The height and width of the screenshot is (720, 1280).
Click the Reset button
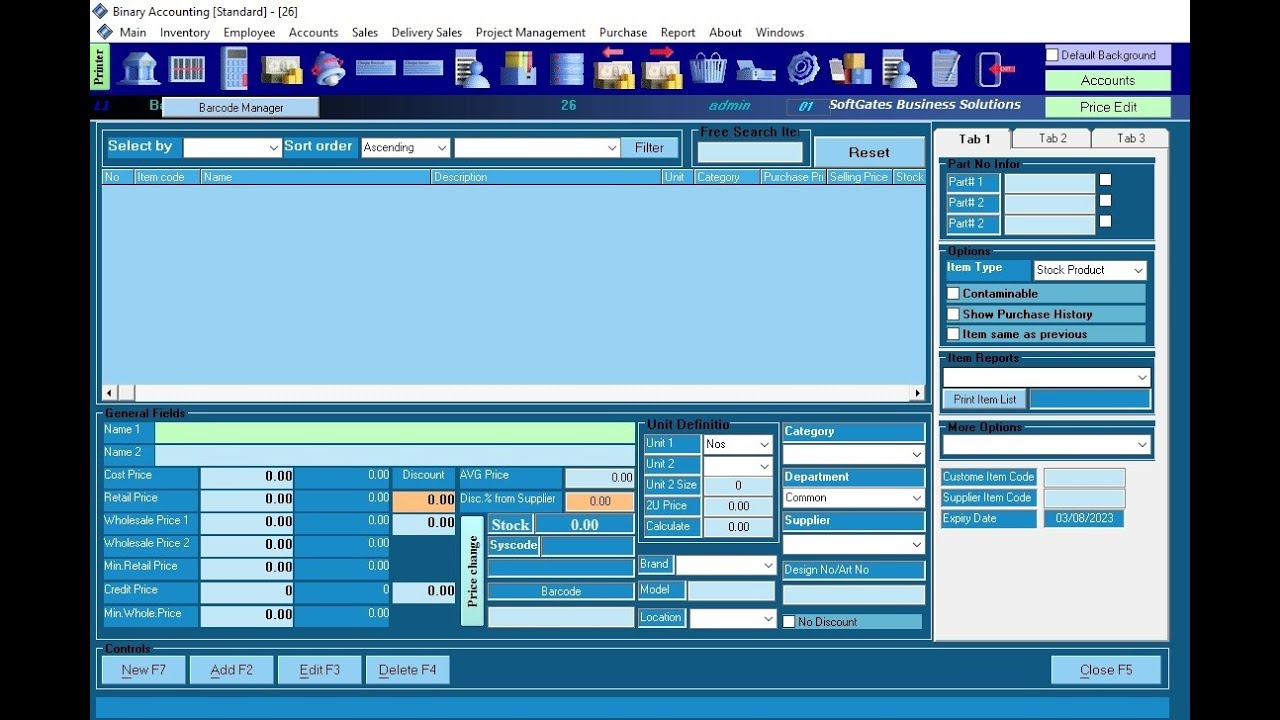click(x=869, y=152)
